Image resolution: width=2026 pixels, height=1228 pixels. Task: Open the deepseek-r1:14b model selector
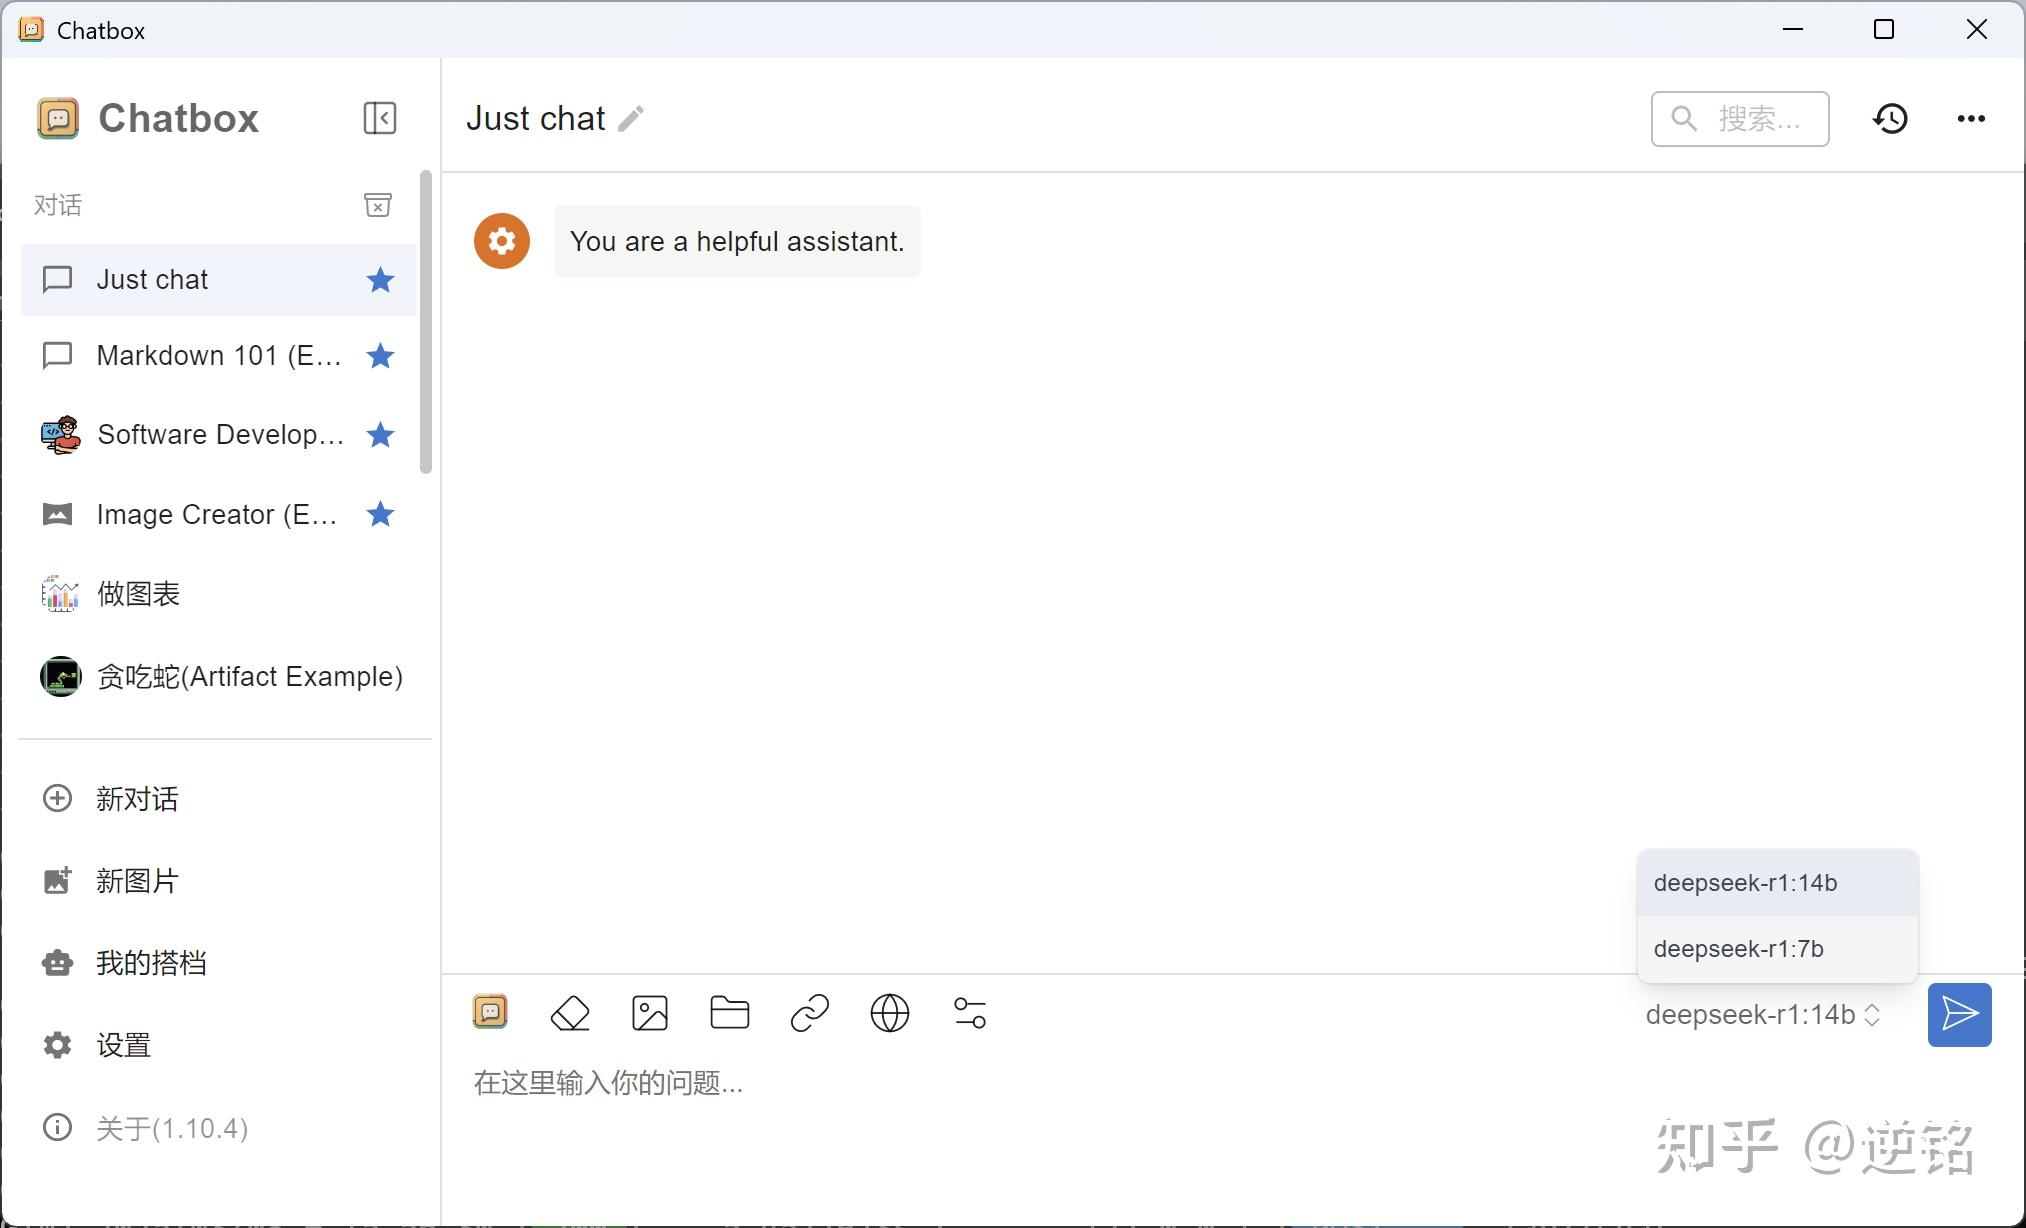coord(1762,1015)
